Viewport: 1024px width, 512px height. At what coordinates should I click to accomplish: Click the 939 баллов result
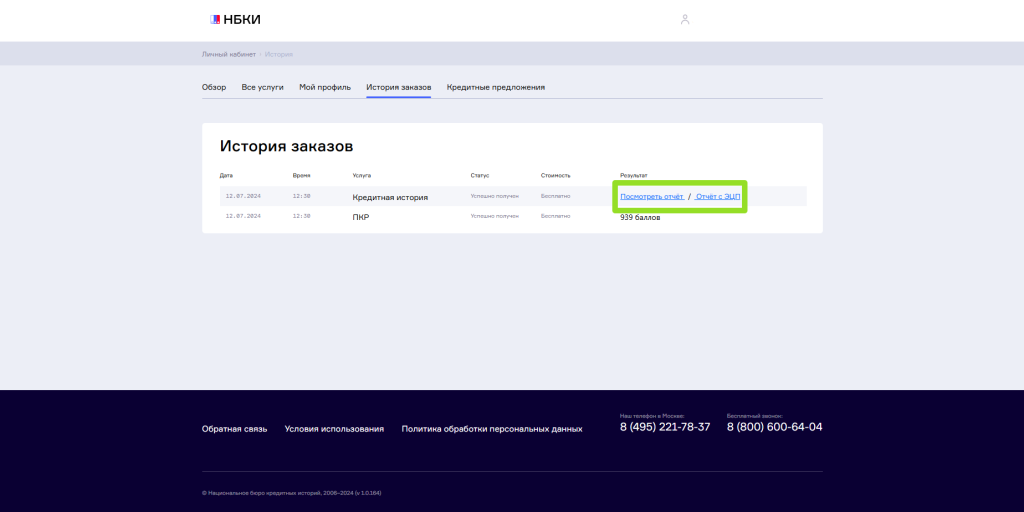point(640,217)
